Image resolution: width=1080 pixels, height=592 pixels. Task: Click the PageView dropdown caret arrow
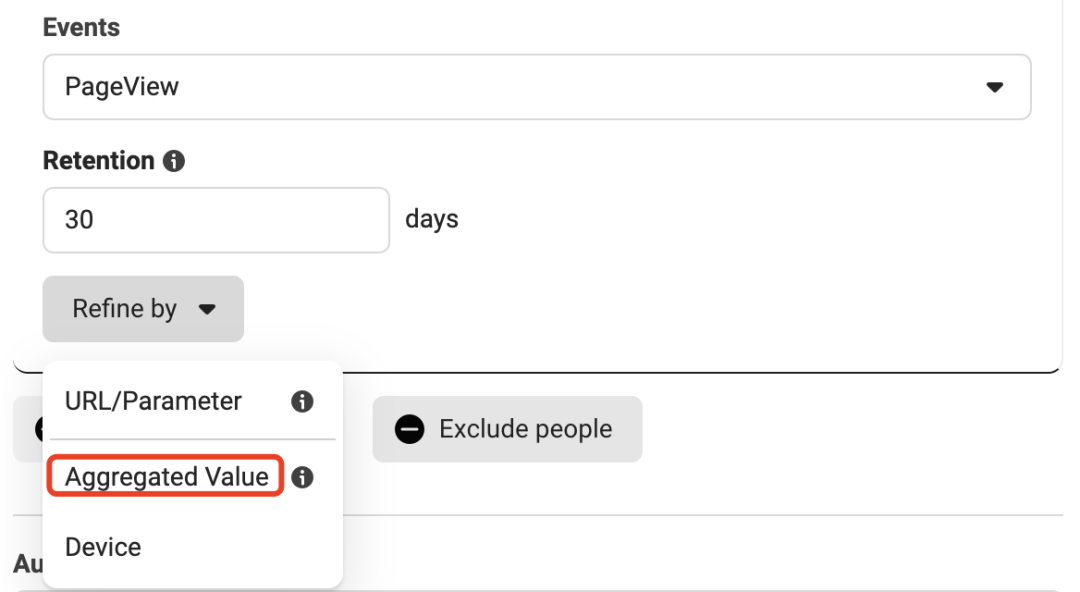click(x=994, y=87)
